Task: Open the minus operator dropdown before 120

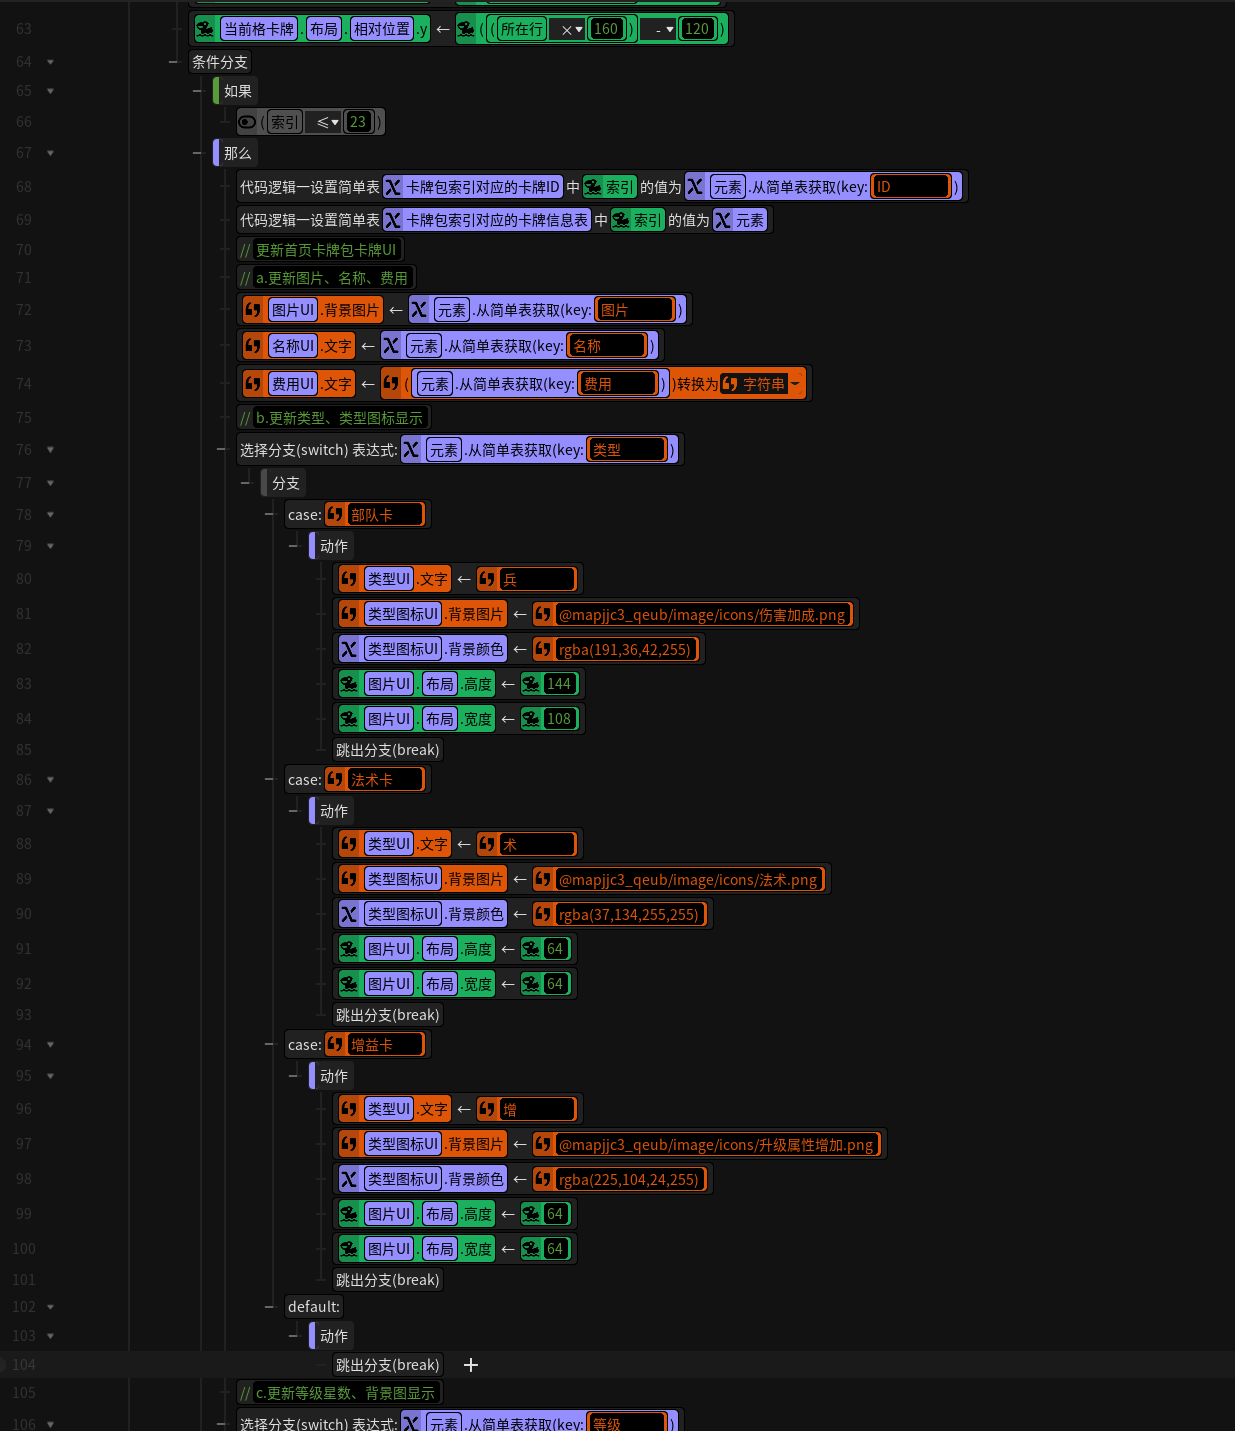Action: 663,29
